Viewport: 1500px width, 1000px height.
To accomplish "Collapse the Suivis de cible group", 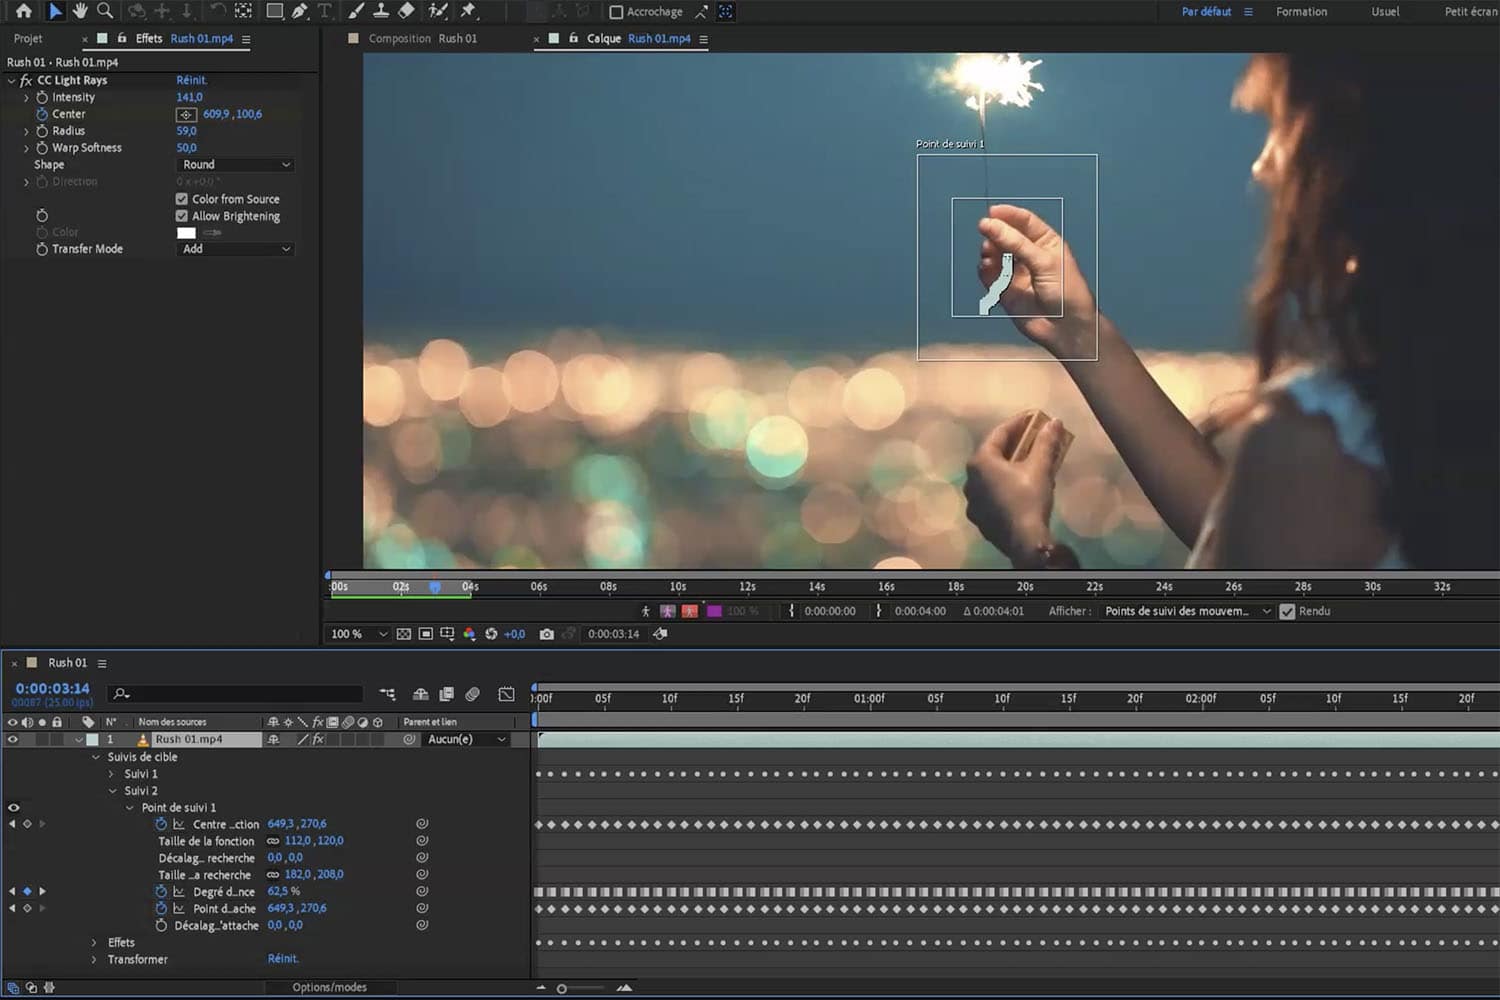I will coord(96,757).
